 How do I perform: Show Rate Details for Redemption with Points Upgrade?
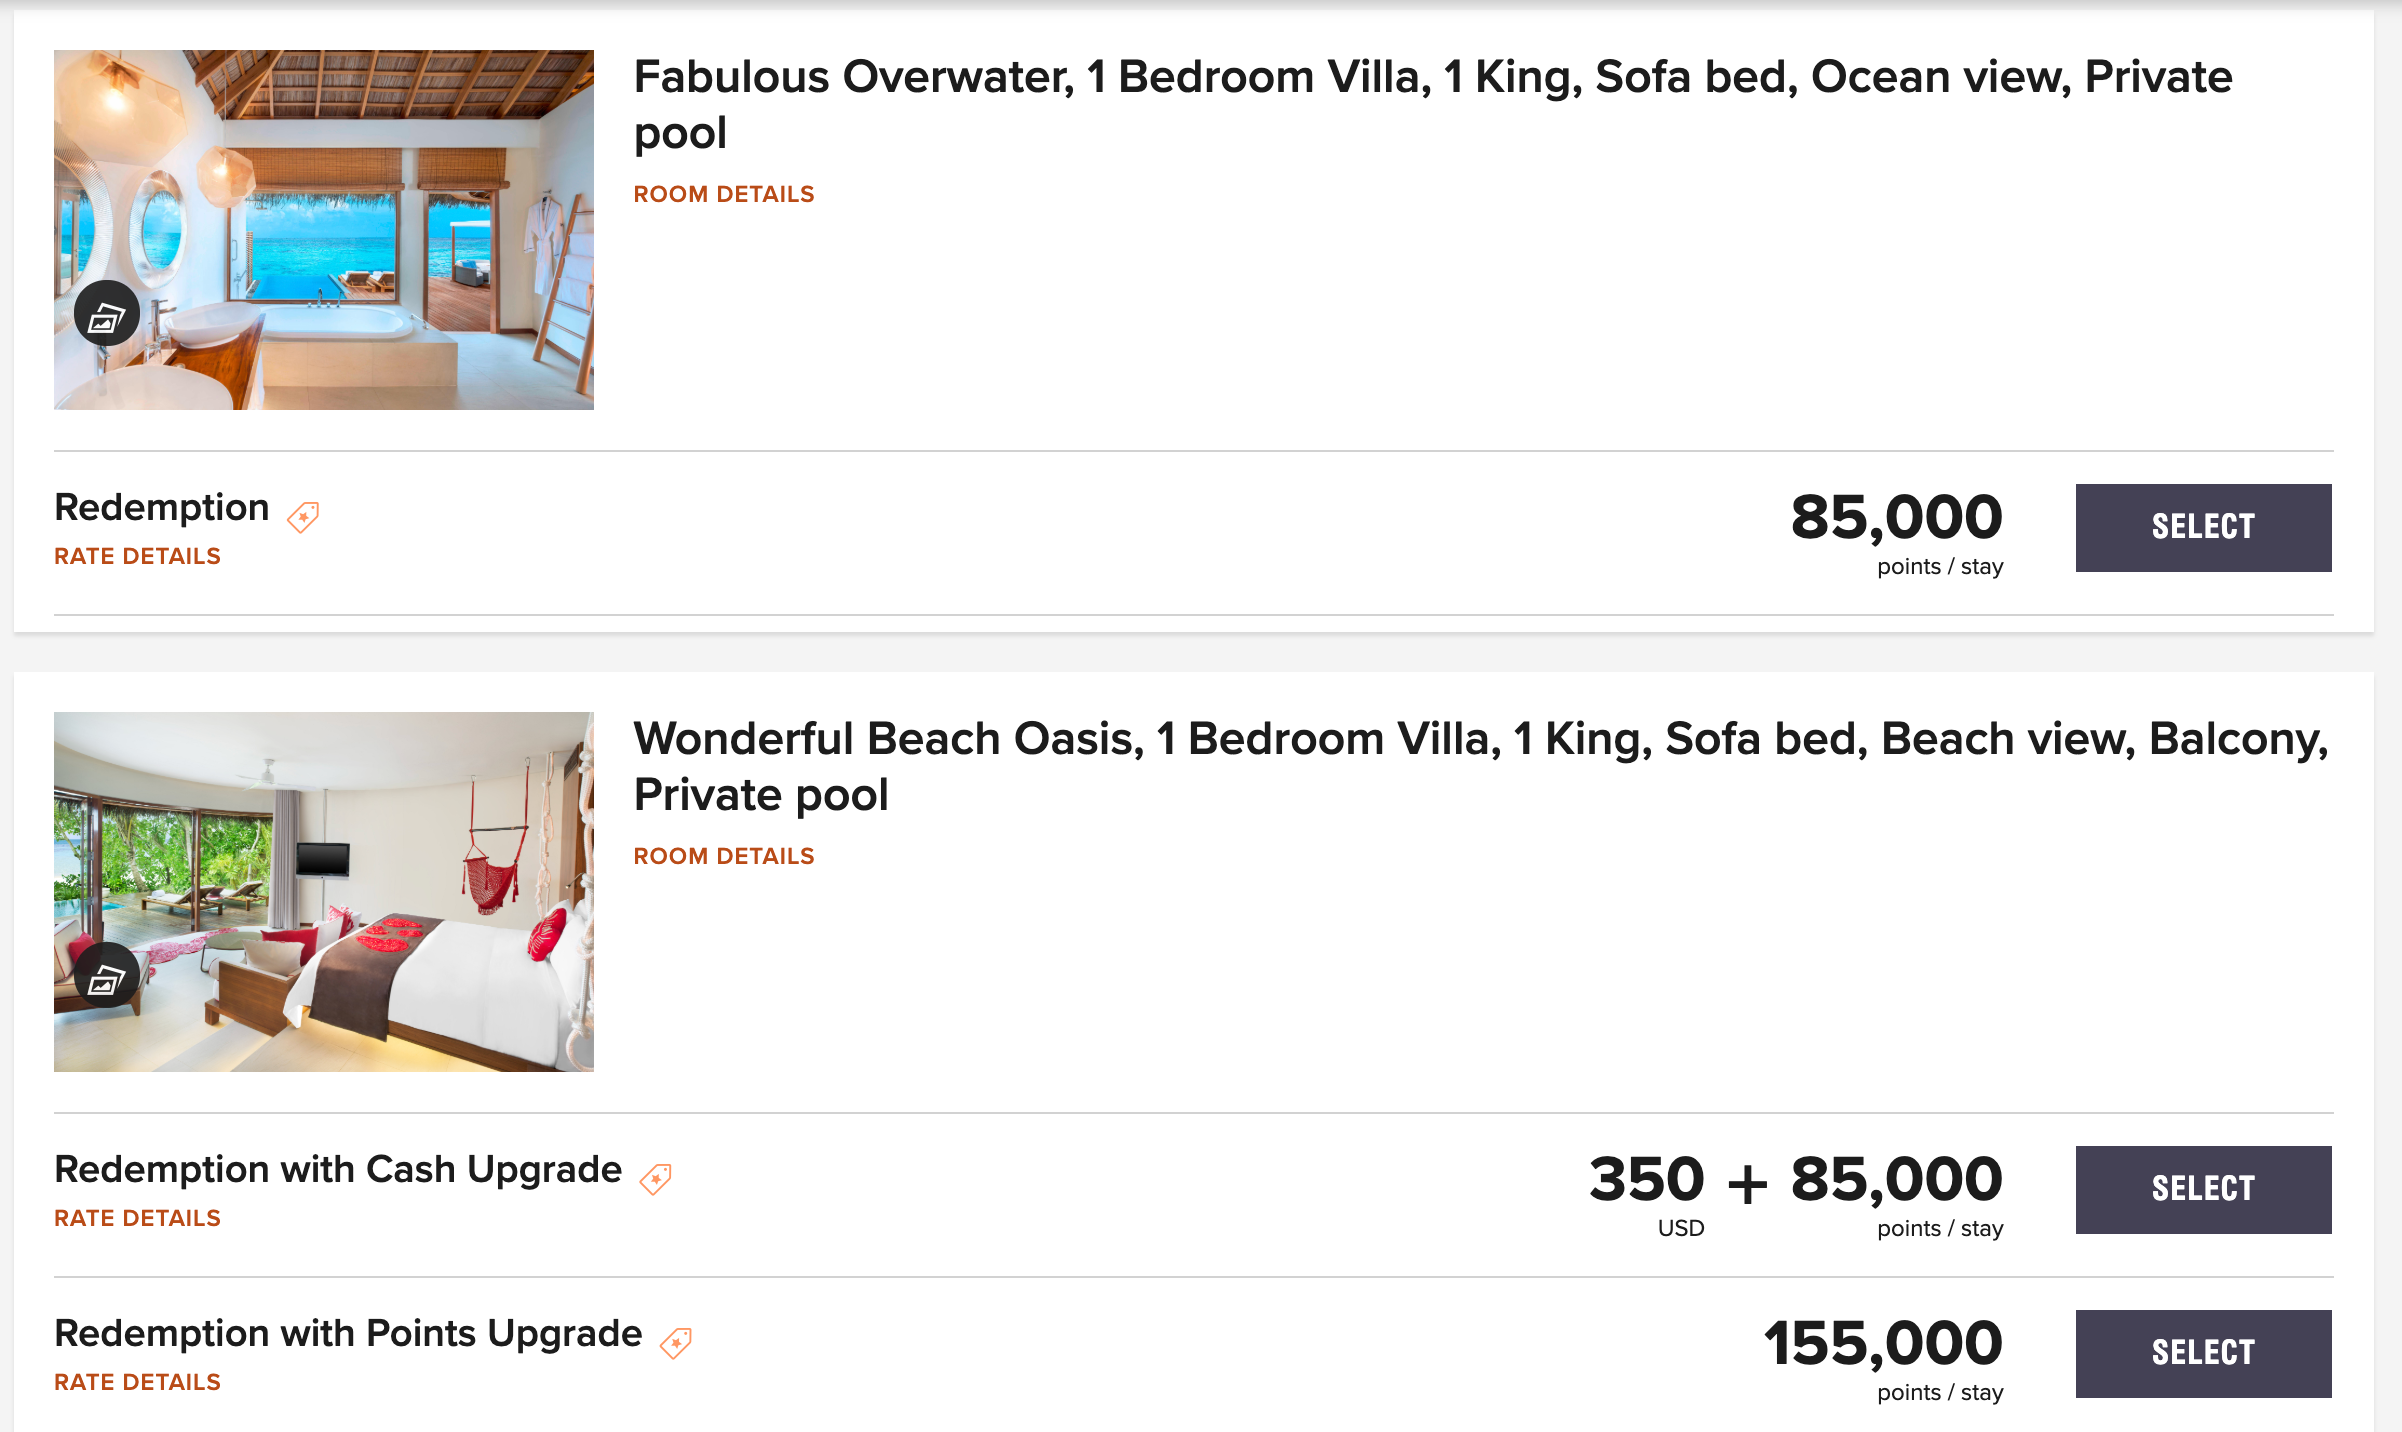tap(137, 1382)
